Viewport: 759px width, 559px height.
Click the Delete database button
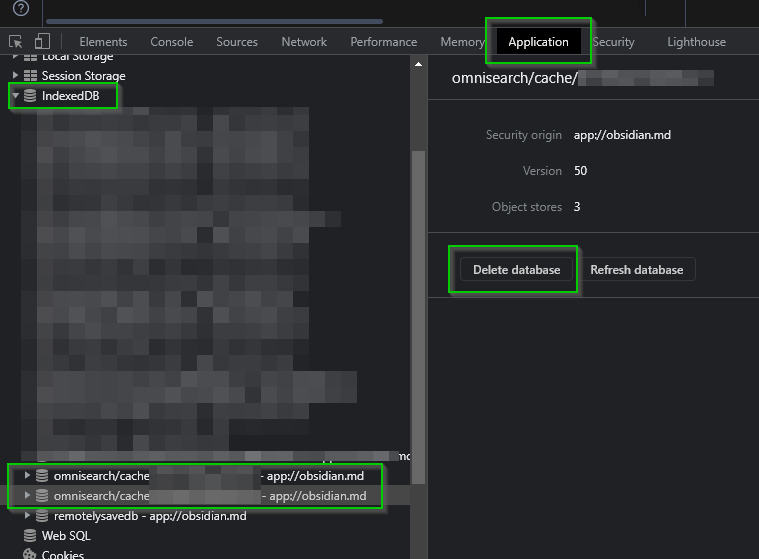coord(516,270)
